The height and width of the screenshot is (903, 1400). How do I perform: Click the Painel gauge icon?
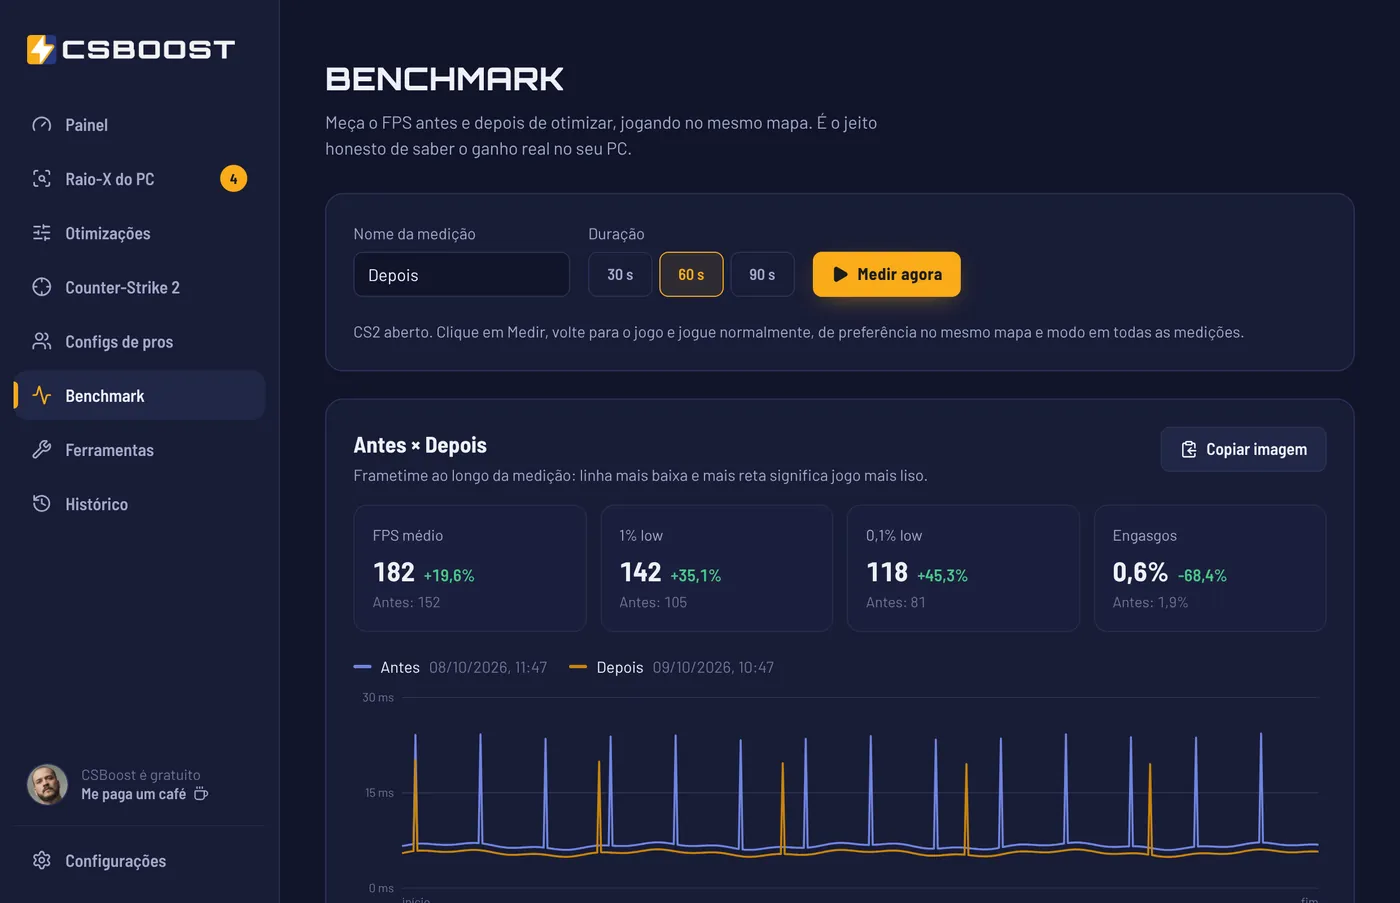tap(42, 125)
